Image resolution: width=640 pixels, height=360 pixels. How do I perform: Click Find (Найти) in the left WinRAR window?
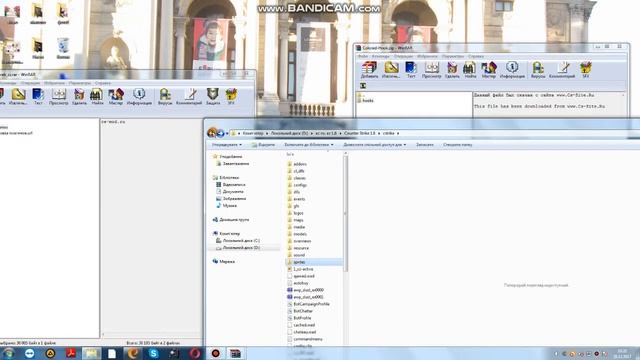(97, 97)
